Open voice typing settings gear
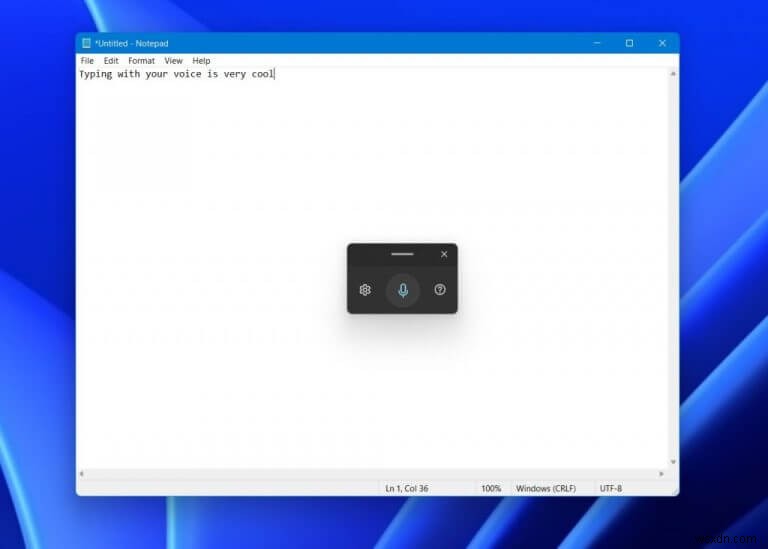This screenshot has height=549, width=768. (365, 290)
